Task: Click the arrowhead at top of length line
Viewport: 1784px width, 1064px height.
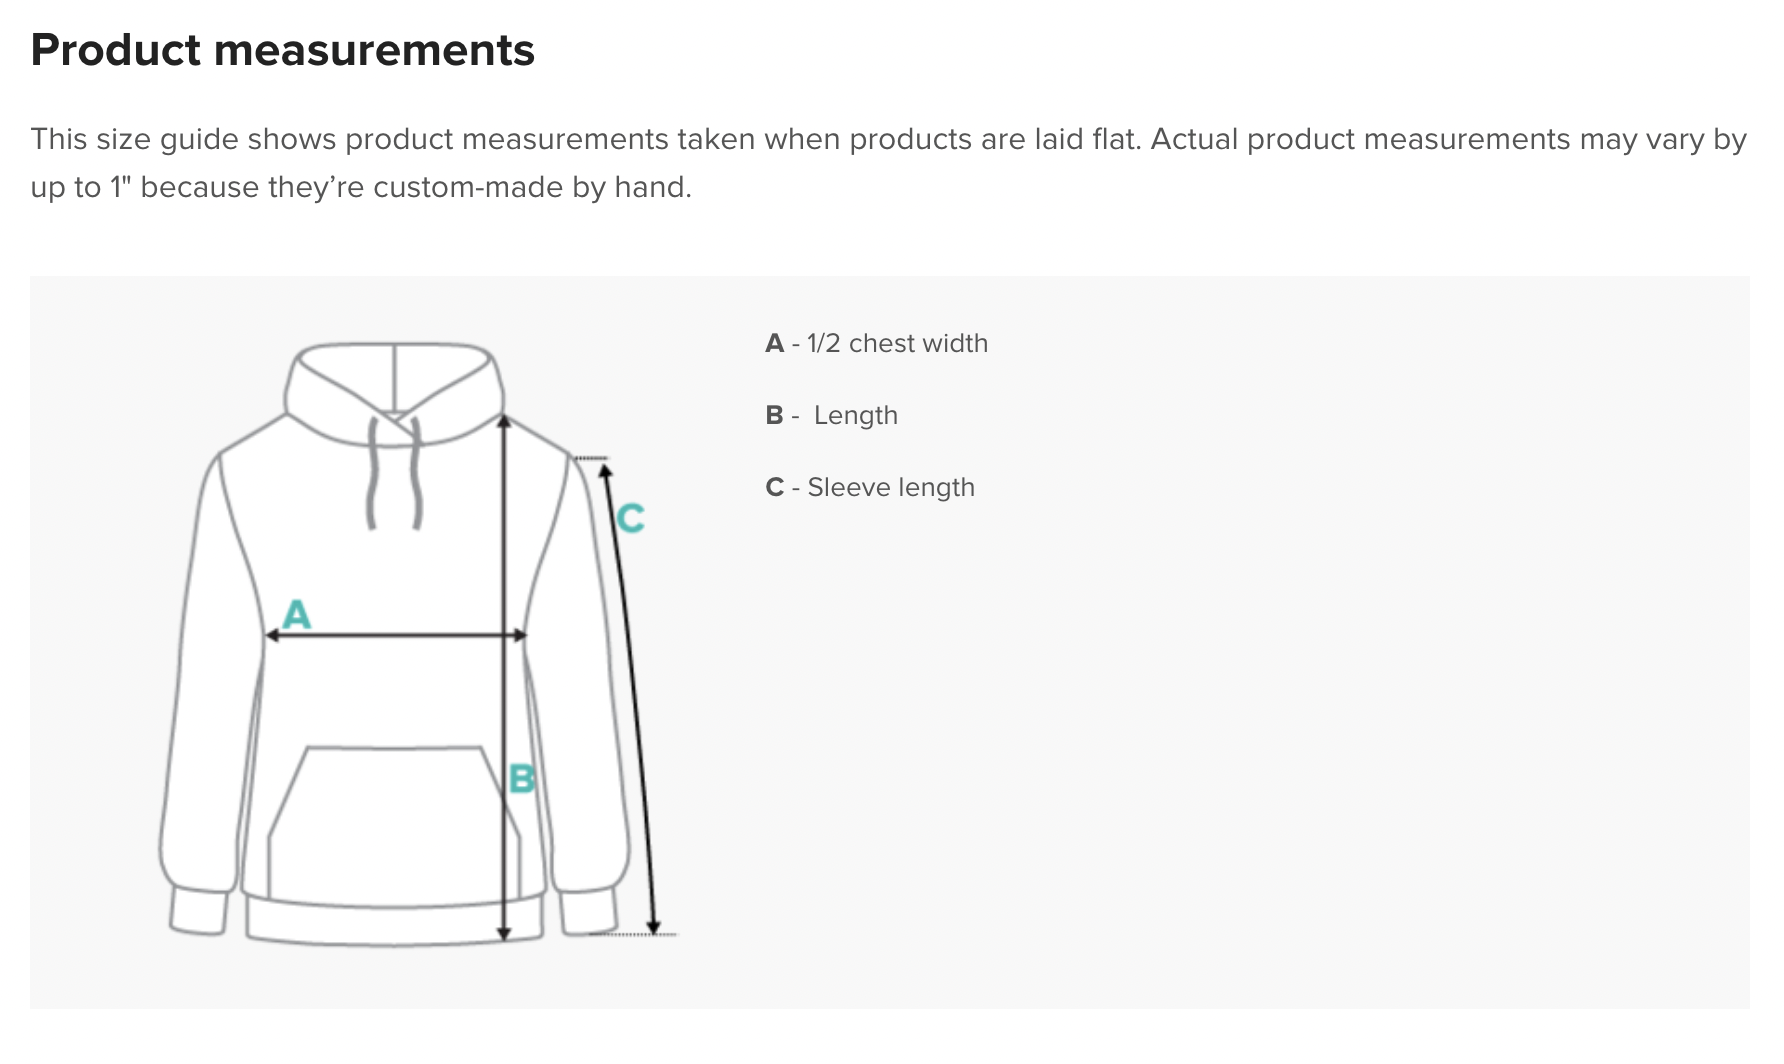Action: (x=504, y=421)
